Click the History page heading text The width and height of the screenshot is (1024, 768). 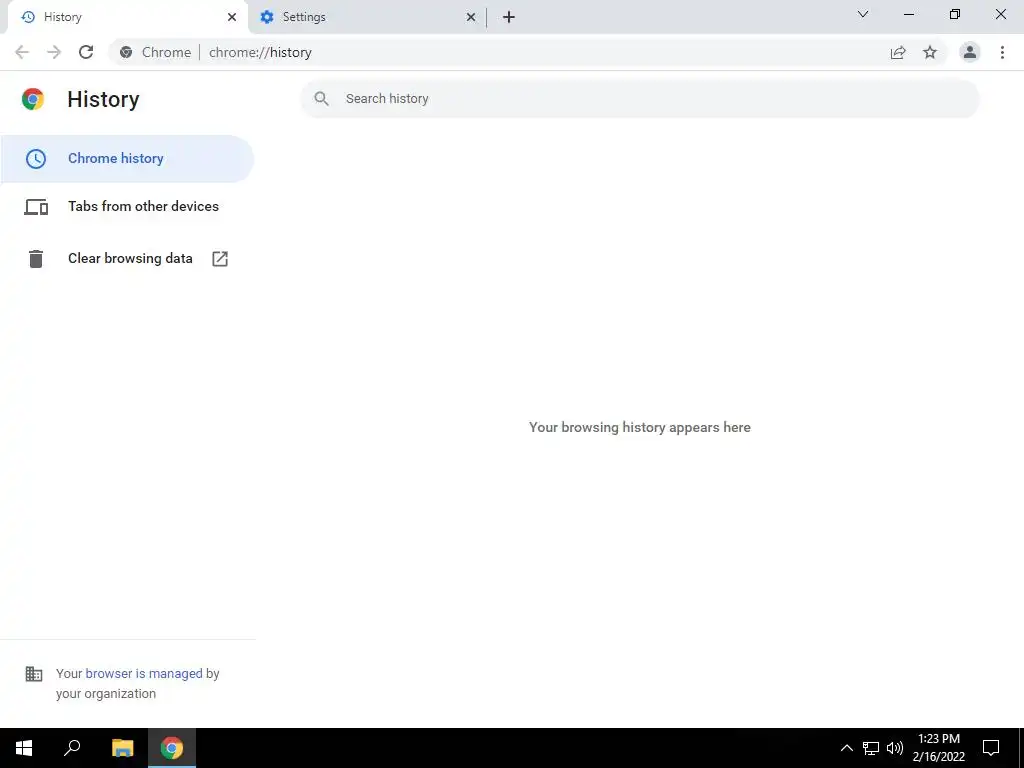click(x=103, y=99)
